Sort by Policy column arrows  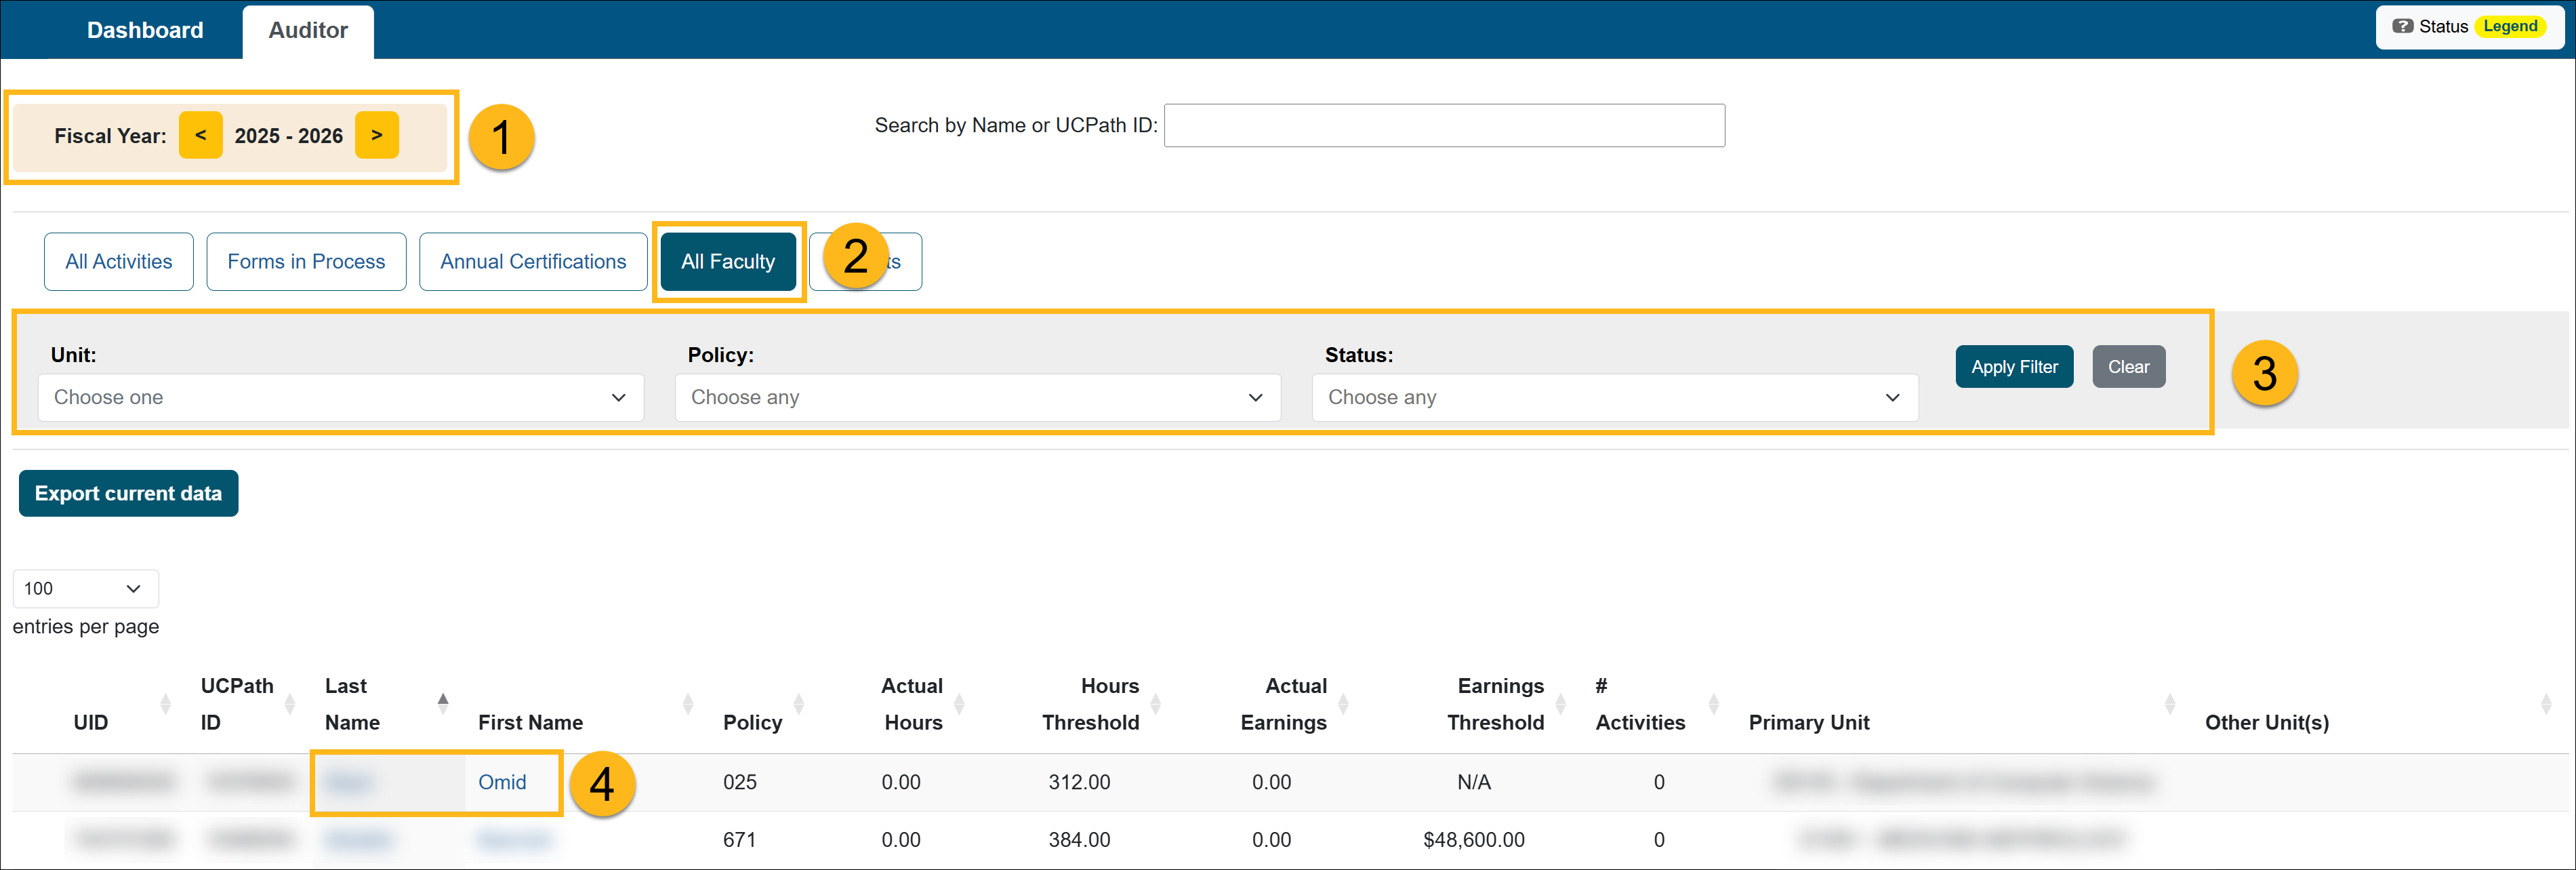coord(798,704)
